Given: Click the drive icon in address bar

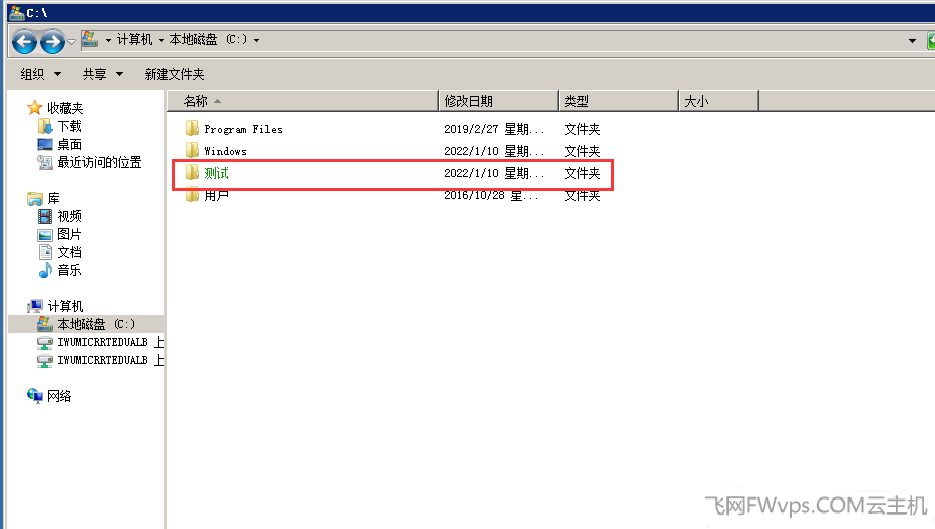Looking at the screenshot, I should click(90, 39).
